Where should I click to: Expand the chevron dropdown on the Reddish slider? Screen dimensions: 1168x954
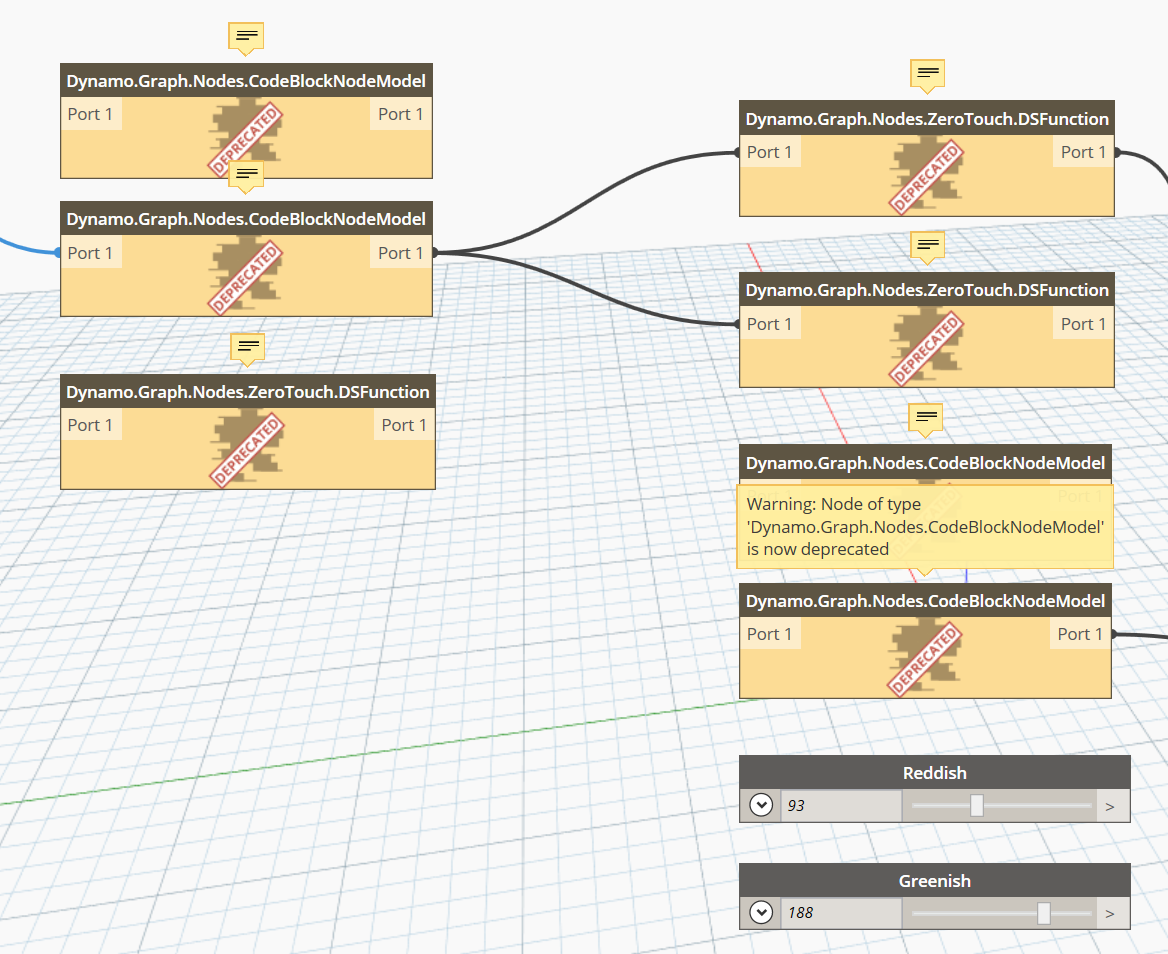[x=761, y=804]
